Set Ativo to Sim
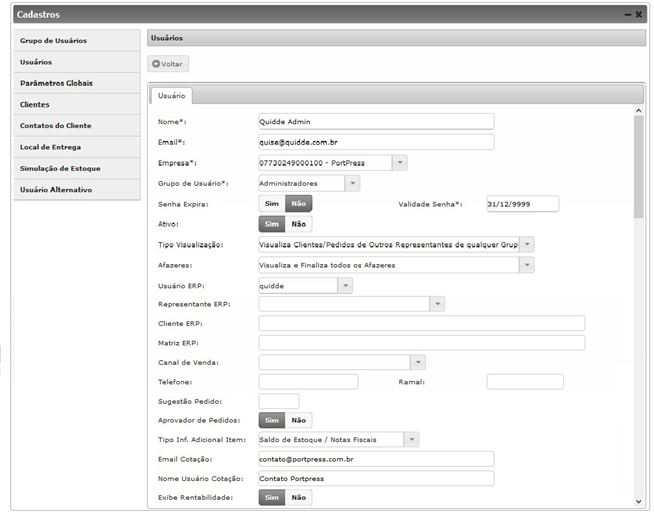This screenshot has width=654, height=513. [x=272, y=224]
